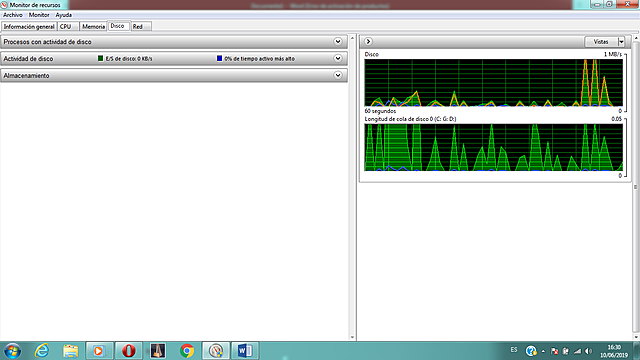Image resolution: width=640 pixels, height=360 pixels.
Task: Select the Disco tab
Action: 118,26
